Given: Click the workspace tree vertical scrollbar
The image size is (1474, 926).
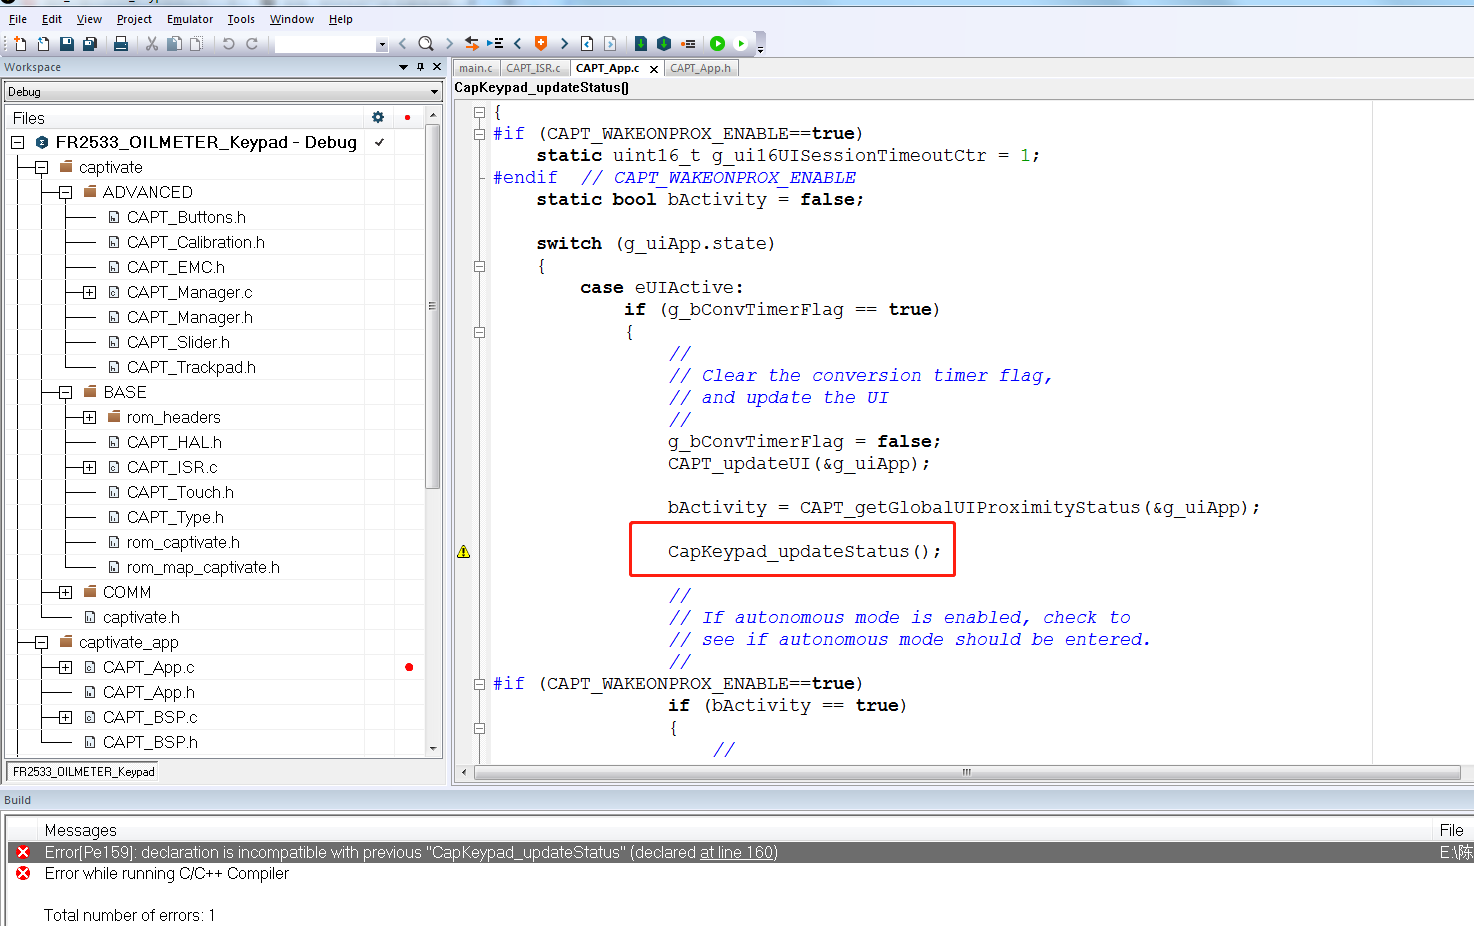Looking at the screenshot, I should [433, 307].
